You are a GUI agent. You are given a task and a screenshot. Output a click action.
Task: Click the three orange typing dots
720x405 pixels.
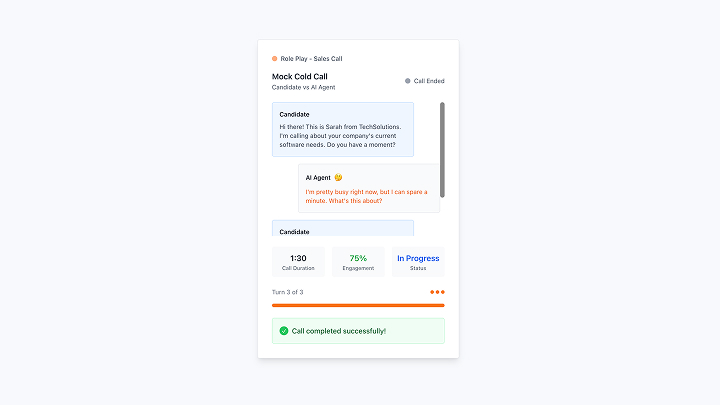(x=437, y=292)
